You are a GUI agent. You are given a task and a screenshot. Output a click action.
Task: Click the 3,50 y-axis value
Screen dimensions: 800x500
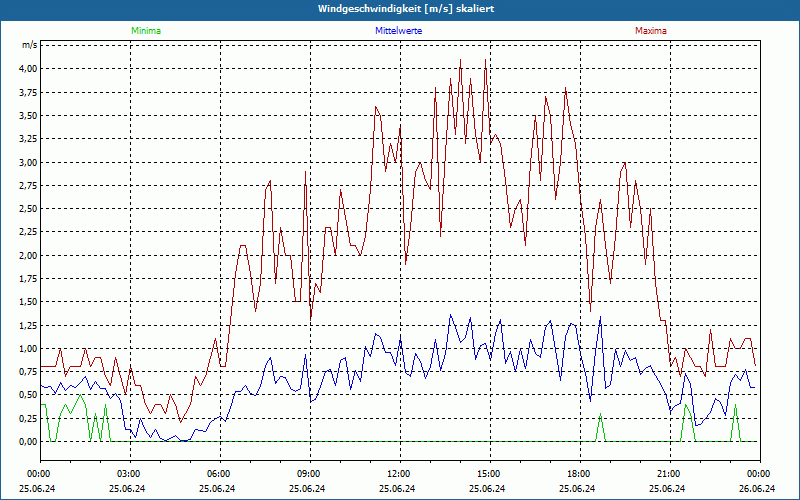[x=28, y=116]
